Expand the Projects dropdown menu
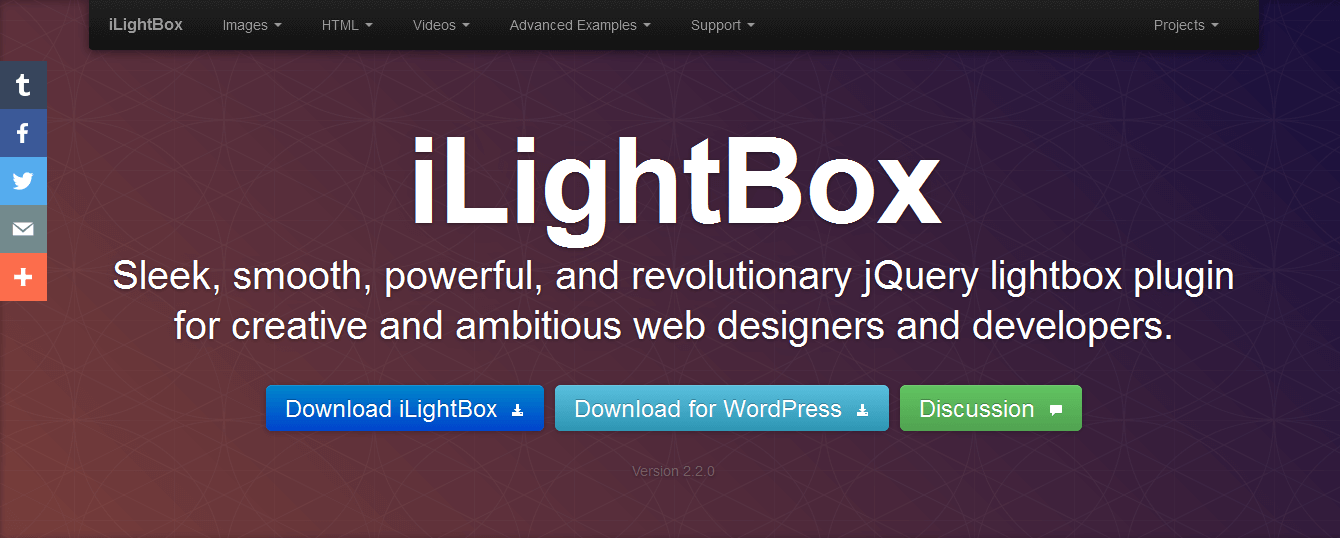This screenshot has width=1340, height=538. [1186, 25]
